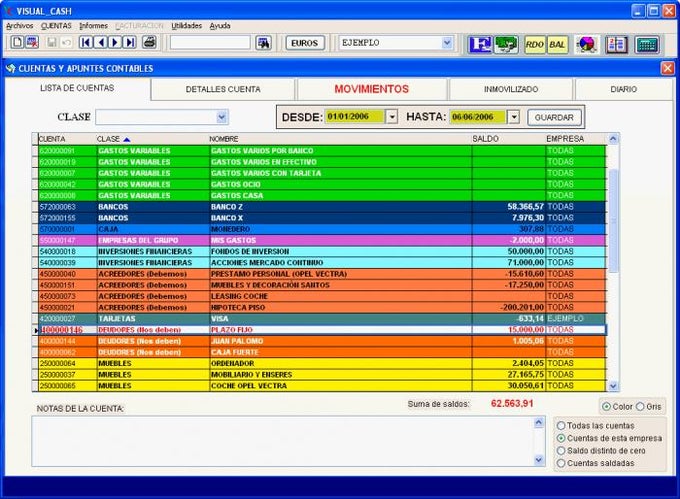Open the CUENTAS menu
680x499 pixels.
[56, 26]
